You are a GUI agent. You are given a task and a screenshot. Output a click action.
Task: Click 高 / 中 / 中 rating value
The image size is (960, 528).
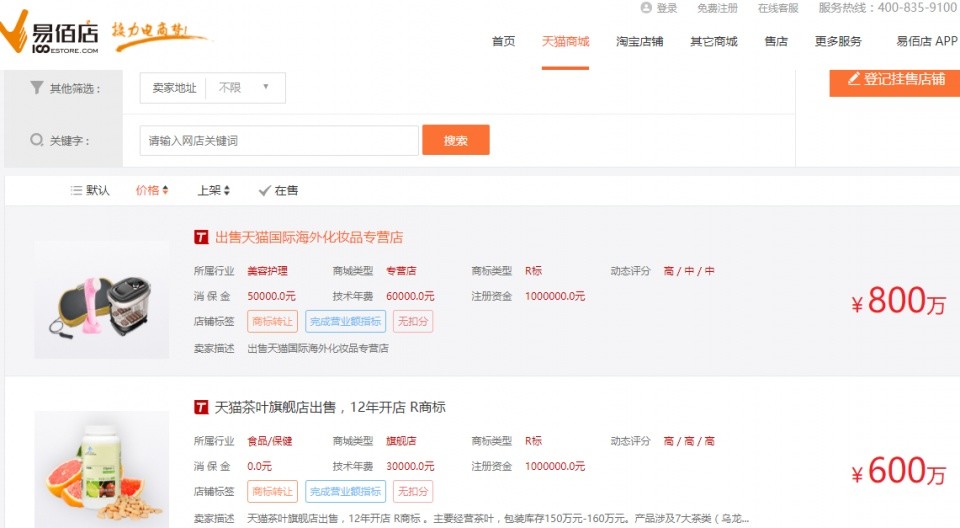(x=689, y=271)
